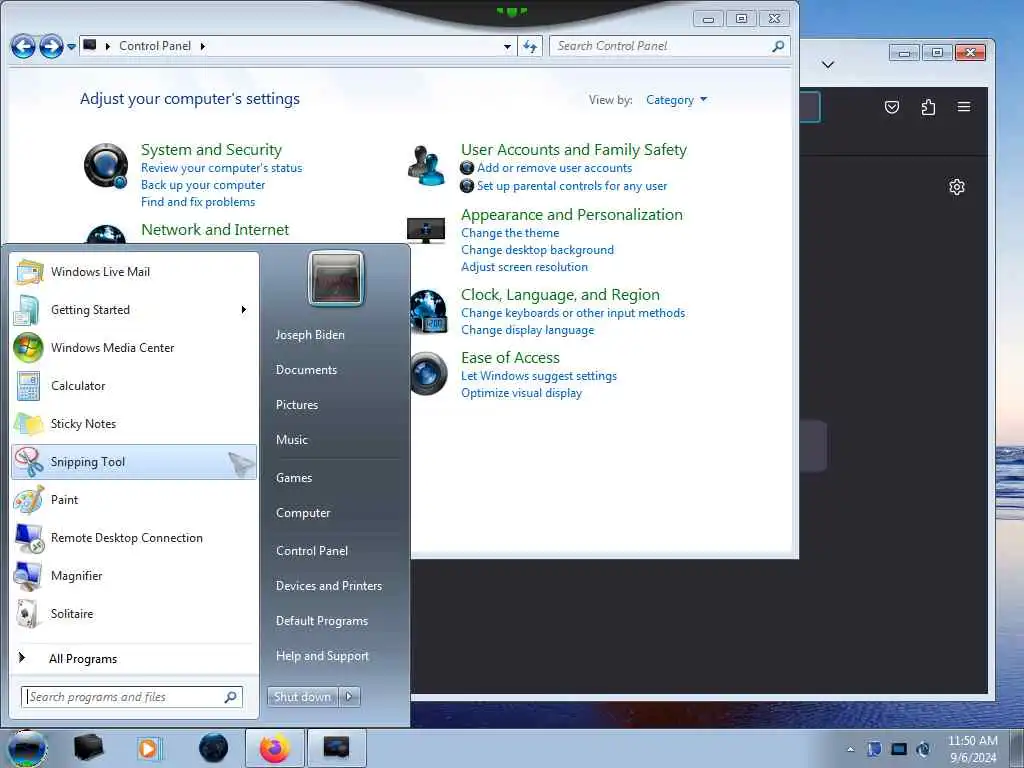
Task: Open System and Security link
Action: tap(211, 150)
